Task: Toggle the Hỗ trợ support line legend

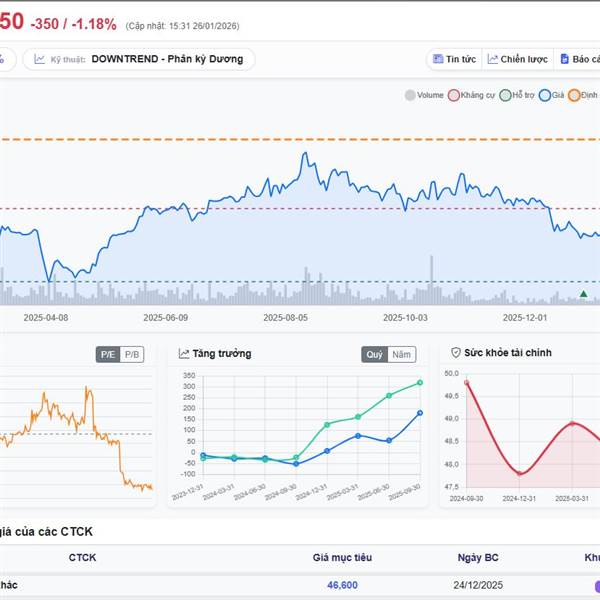Action: click(x=506, y=96)
